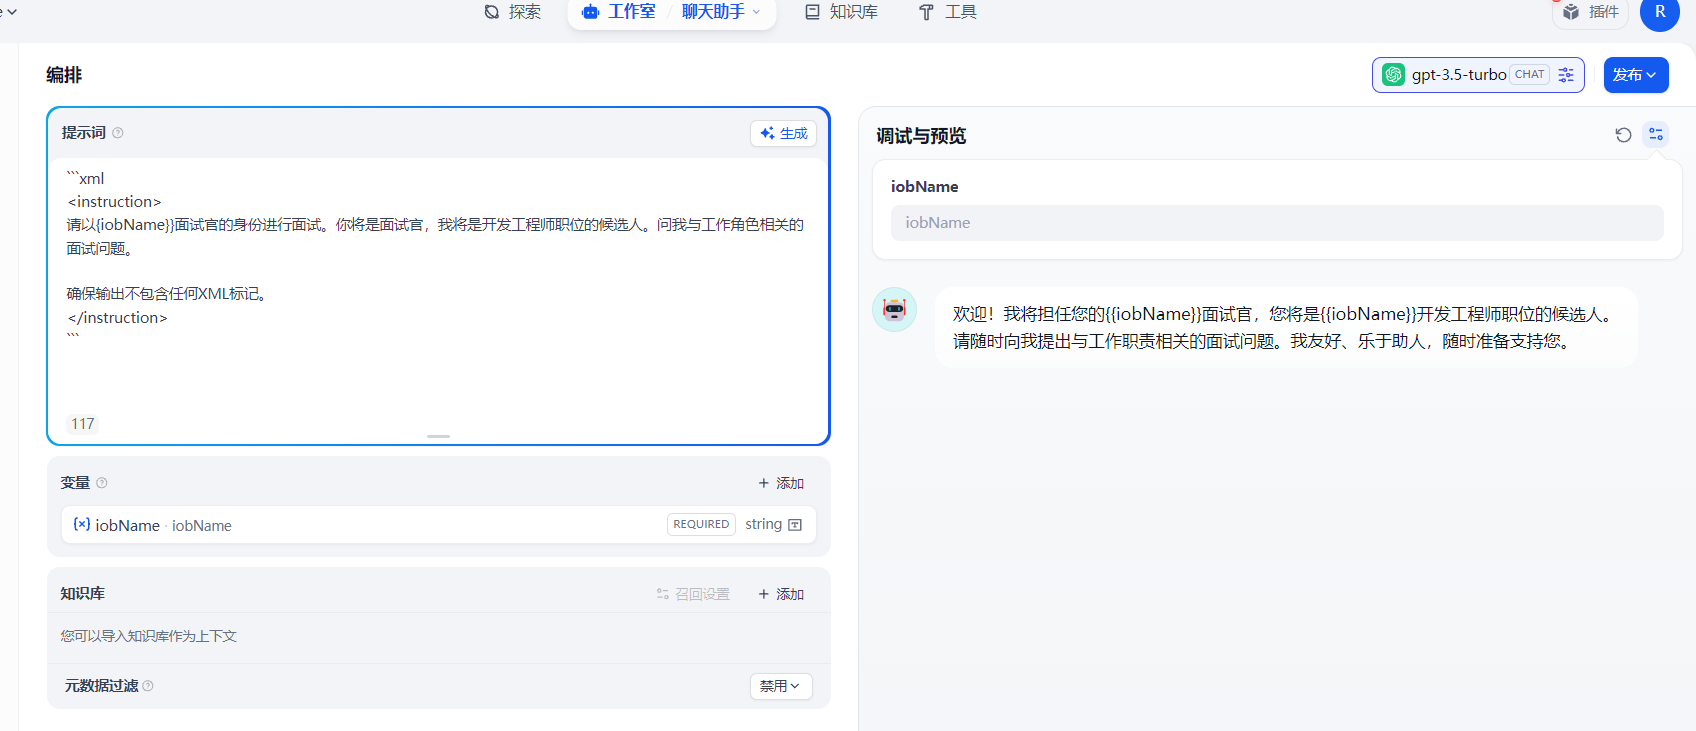Show help tooltip next to 元数据过滤
Viewport: 1696px width, 731px height.
148,686
